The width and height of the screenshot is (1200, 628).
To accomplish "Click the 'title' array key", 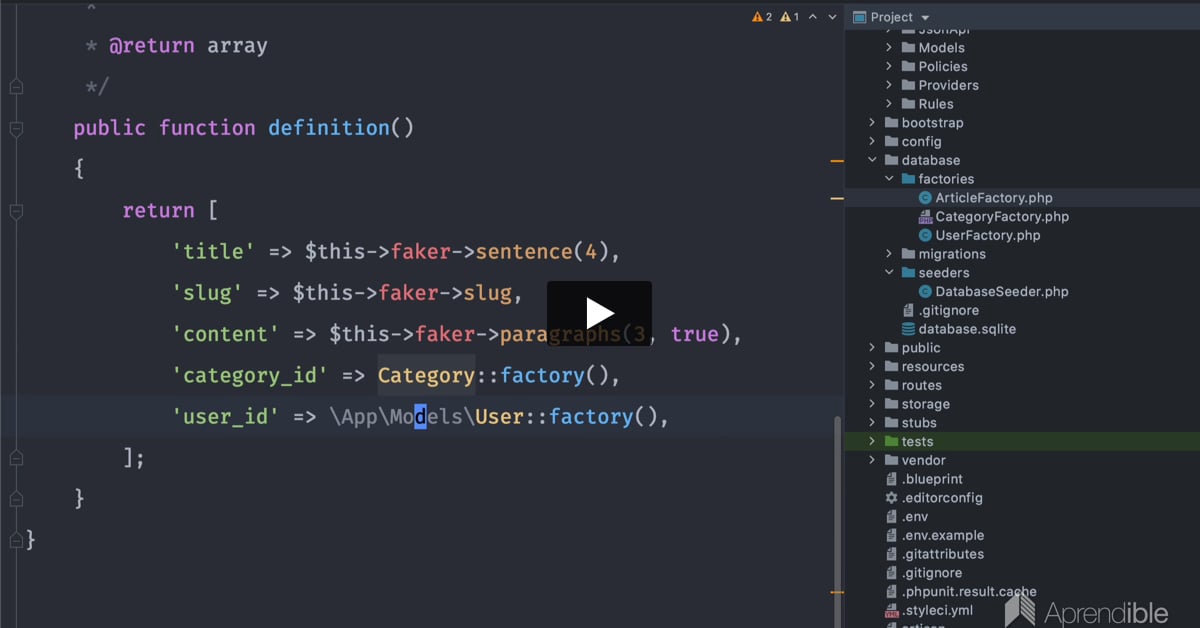I will click(213, 252).
